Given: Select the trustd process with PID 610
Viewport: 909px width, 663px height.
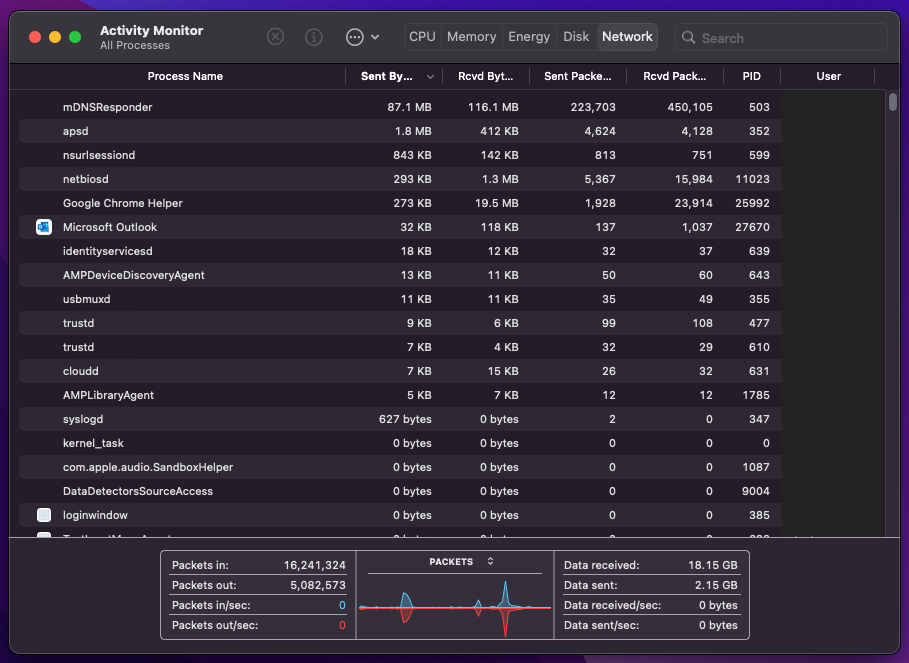Looking at the screenshot, I should coord(400,347).
